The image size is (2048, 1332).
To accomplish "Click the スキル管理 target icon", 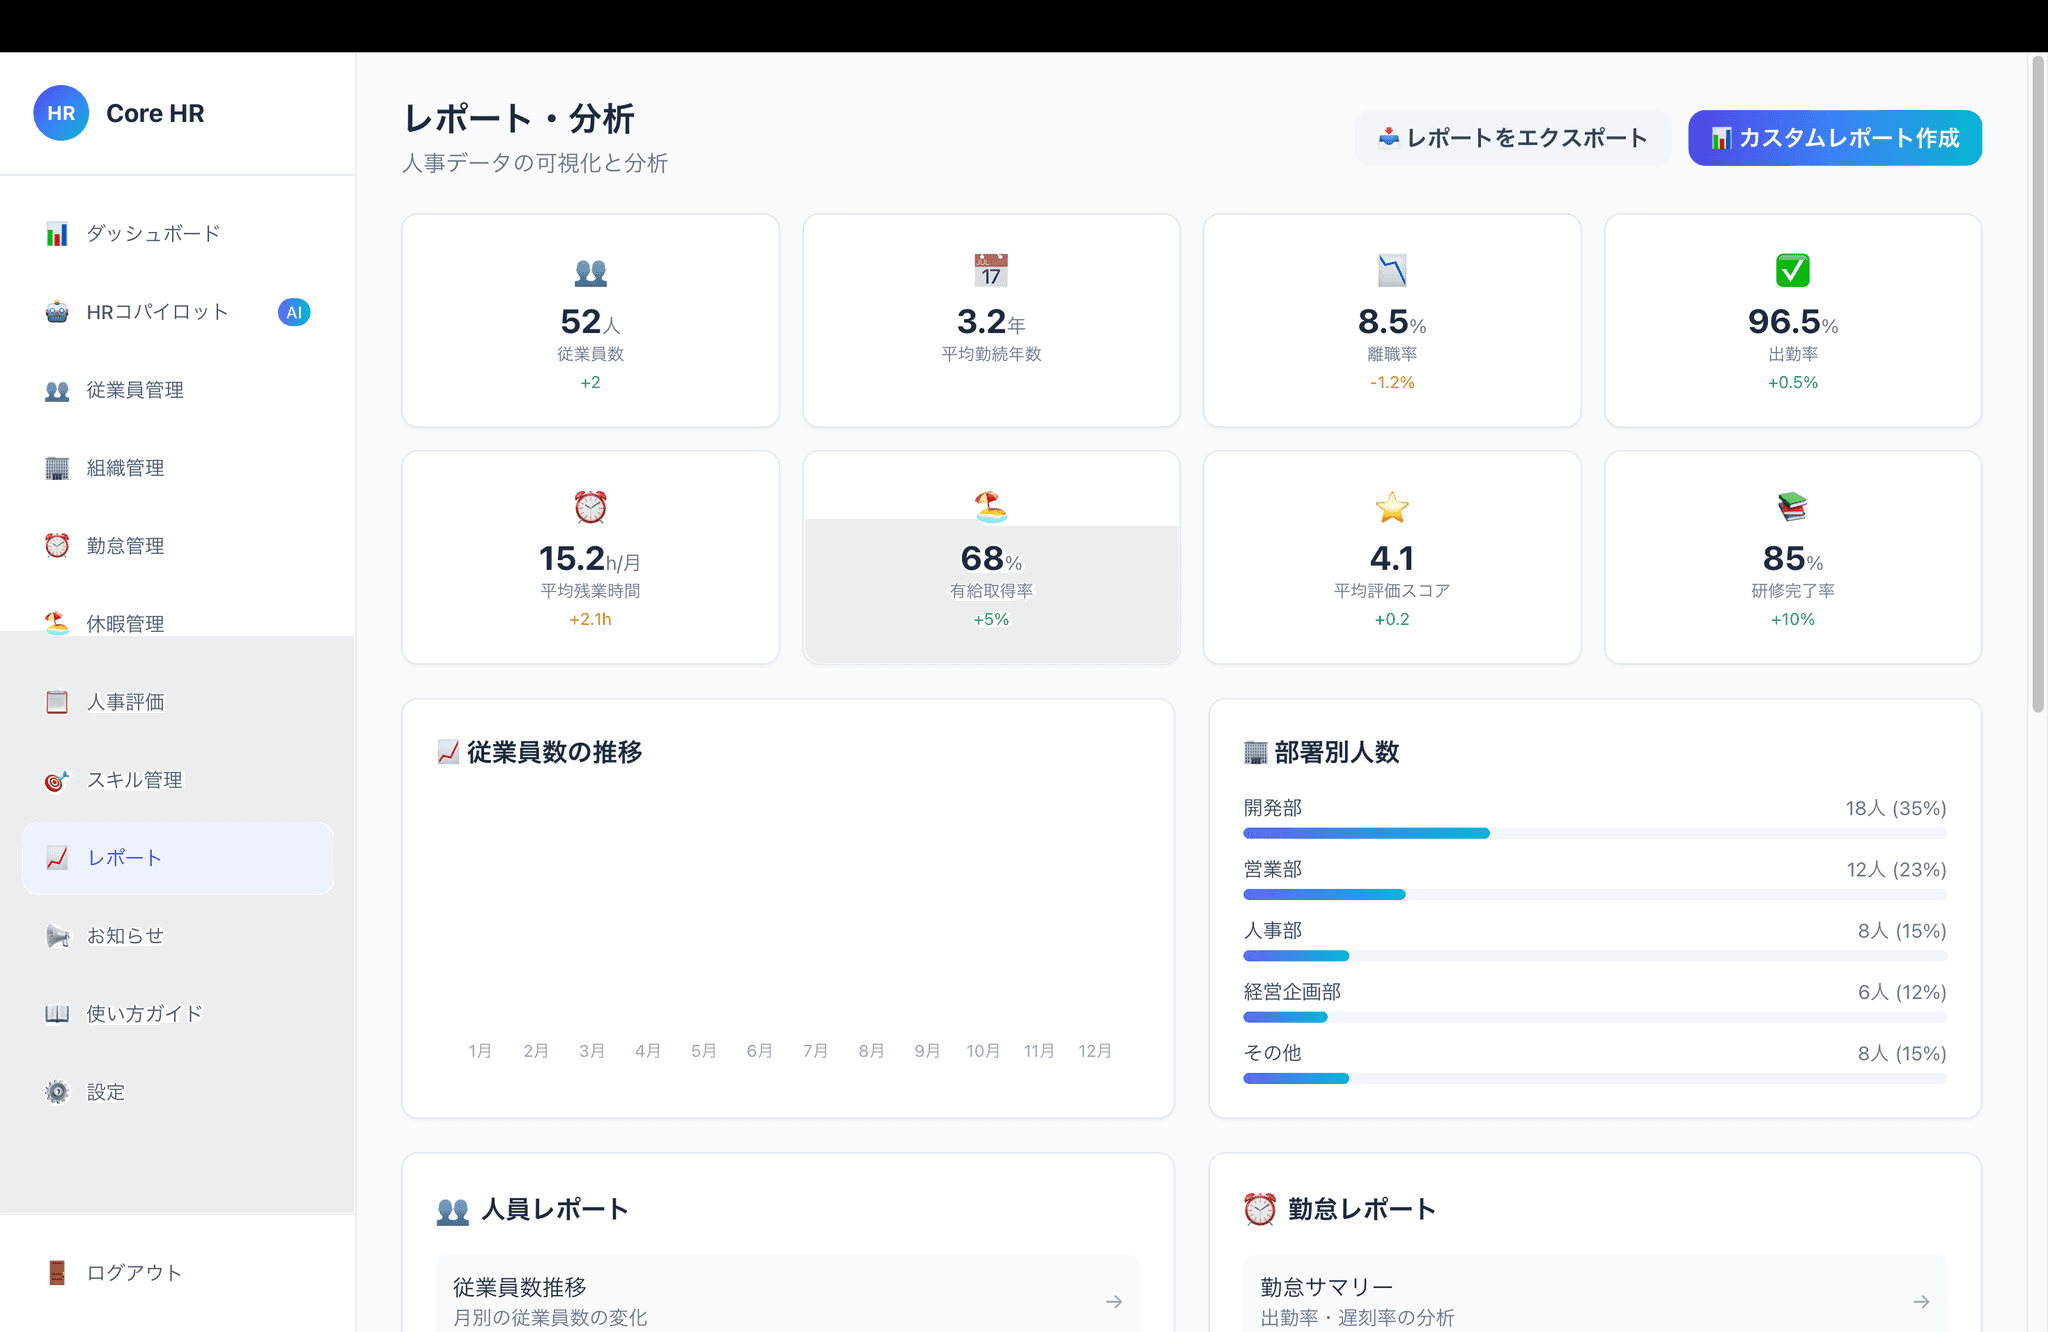I will (57, 780).
